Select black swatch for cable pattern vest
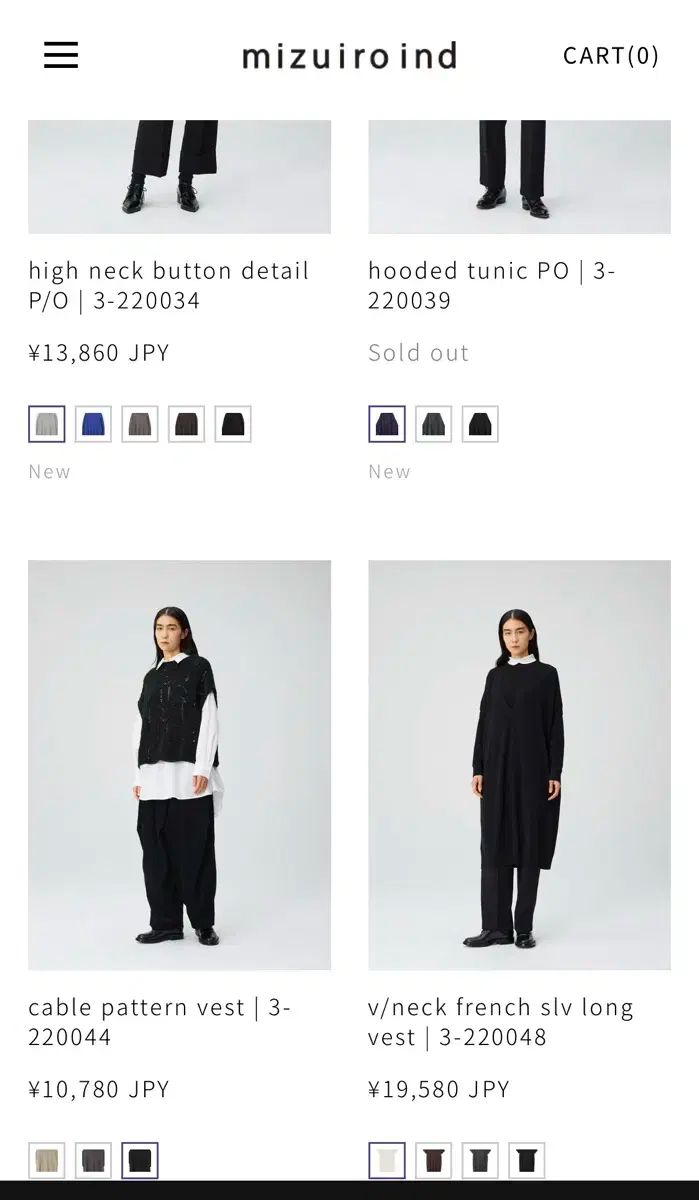Image resolution: width=699 pixels, height=1200 pixels. (x=140, y=1161)
